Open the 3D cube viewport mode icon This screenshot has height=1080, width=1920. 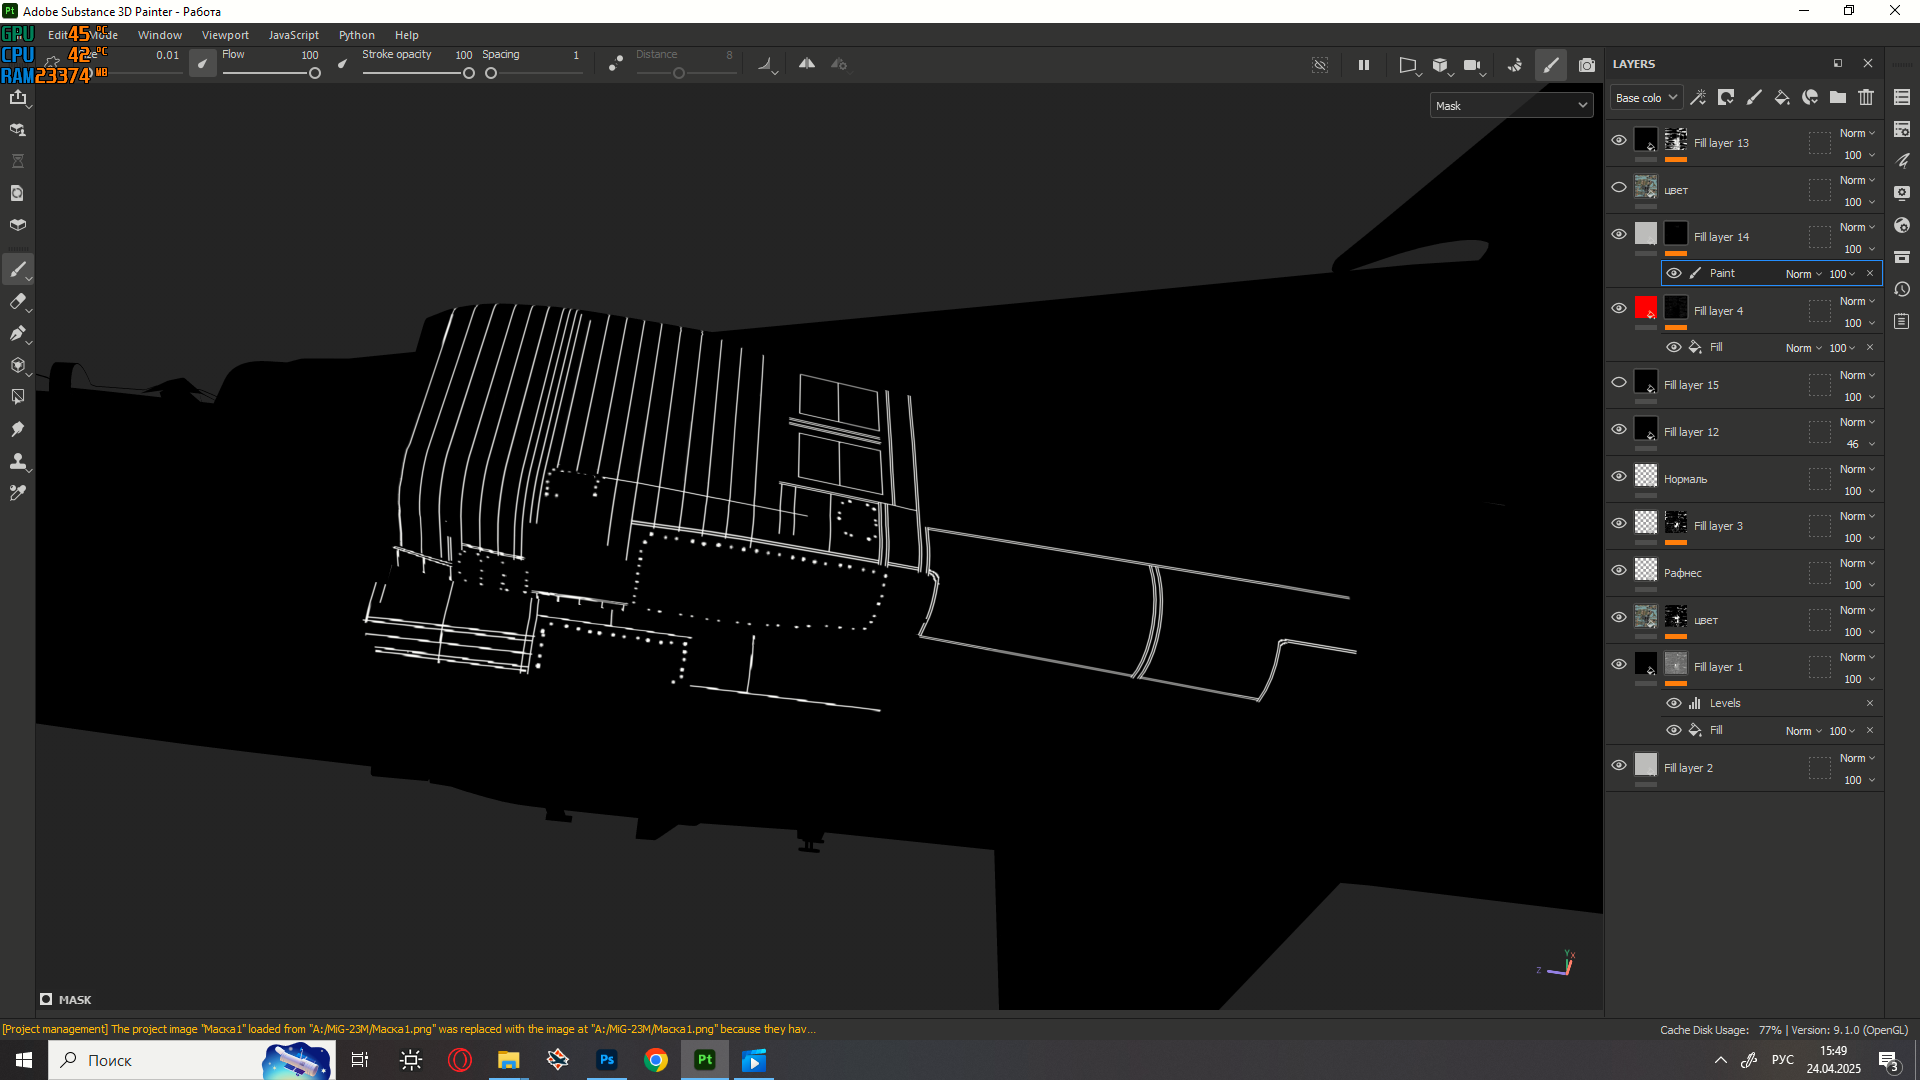1440,65
